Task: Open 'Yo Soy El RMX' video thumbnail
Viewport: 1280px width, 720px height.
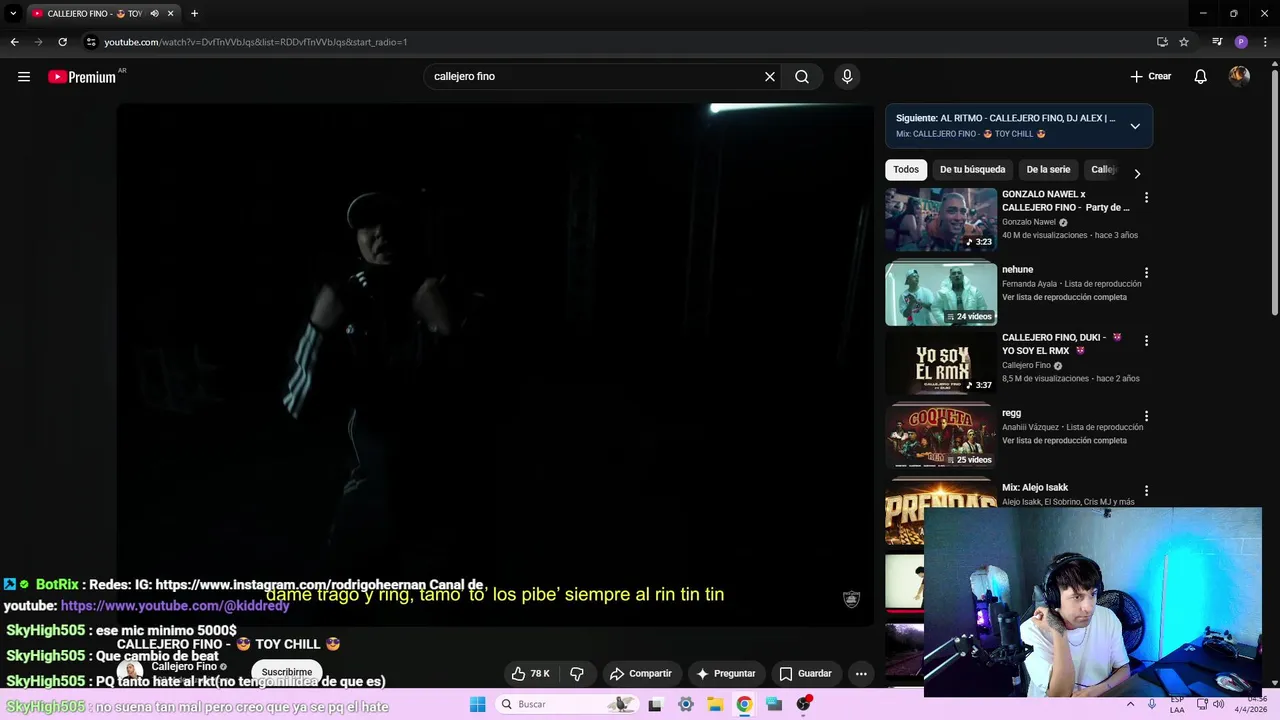Action: [941, 365]
